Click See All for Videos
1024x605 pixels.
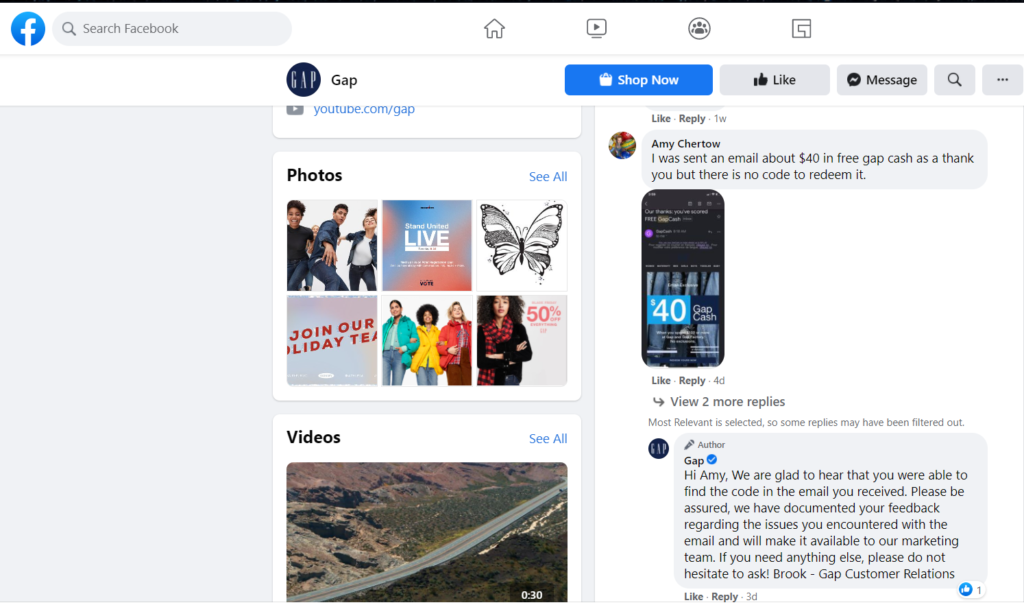pyautogui.click(x=548, y=438)
